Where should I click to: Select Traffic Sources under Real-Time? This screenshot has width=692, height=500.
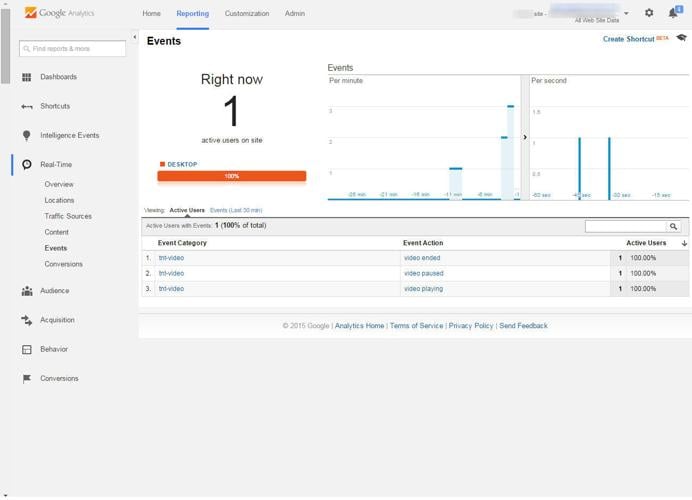click(x=68, y=216)
